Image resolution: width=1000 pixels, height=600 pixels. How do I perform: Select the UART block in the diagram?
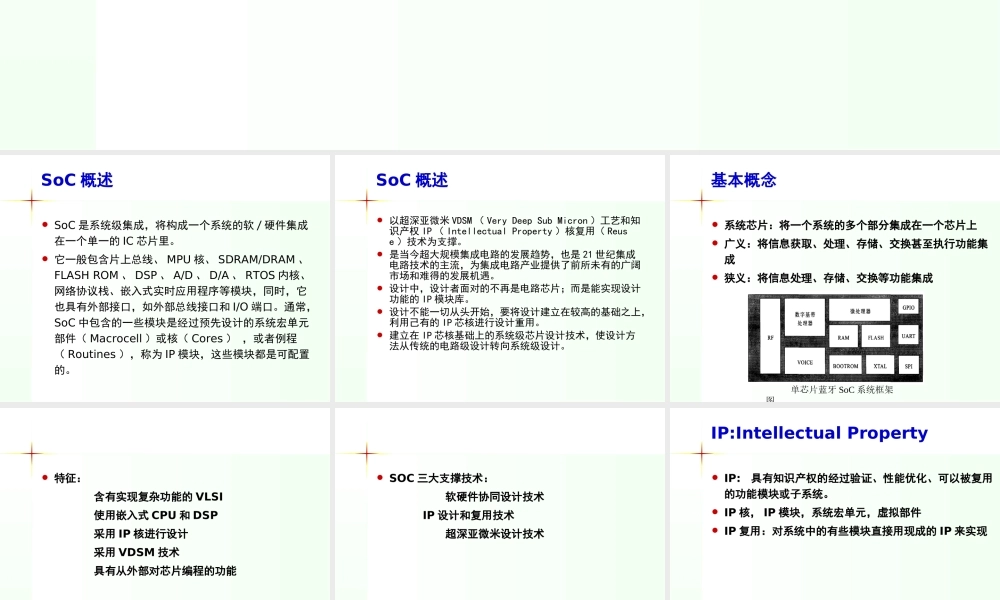pyautogui.click(x=909, y=336)
